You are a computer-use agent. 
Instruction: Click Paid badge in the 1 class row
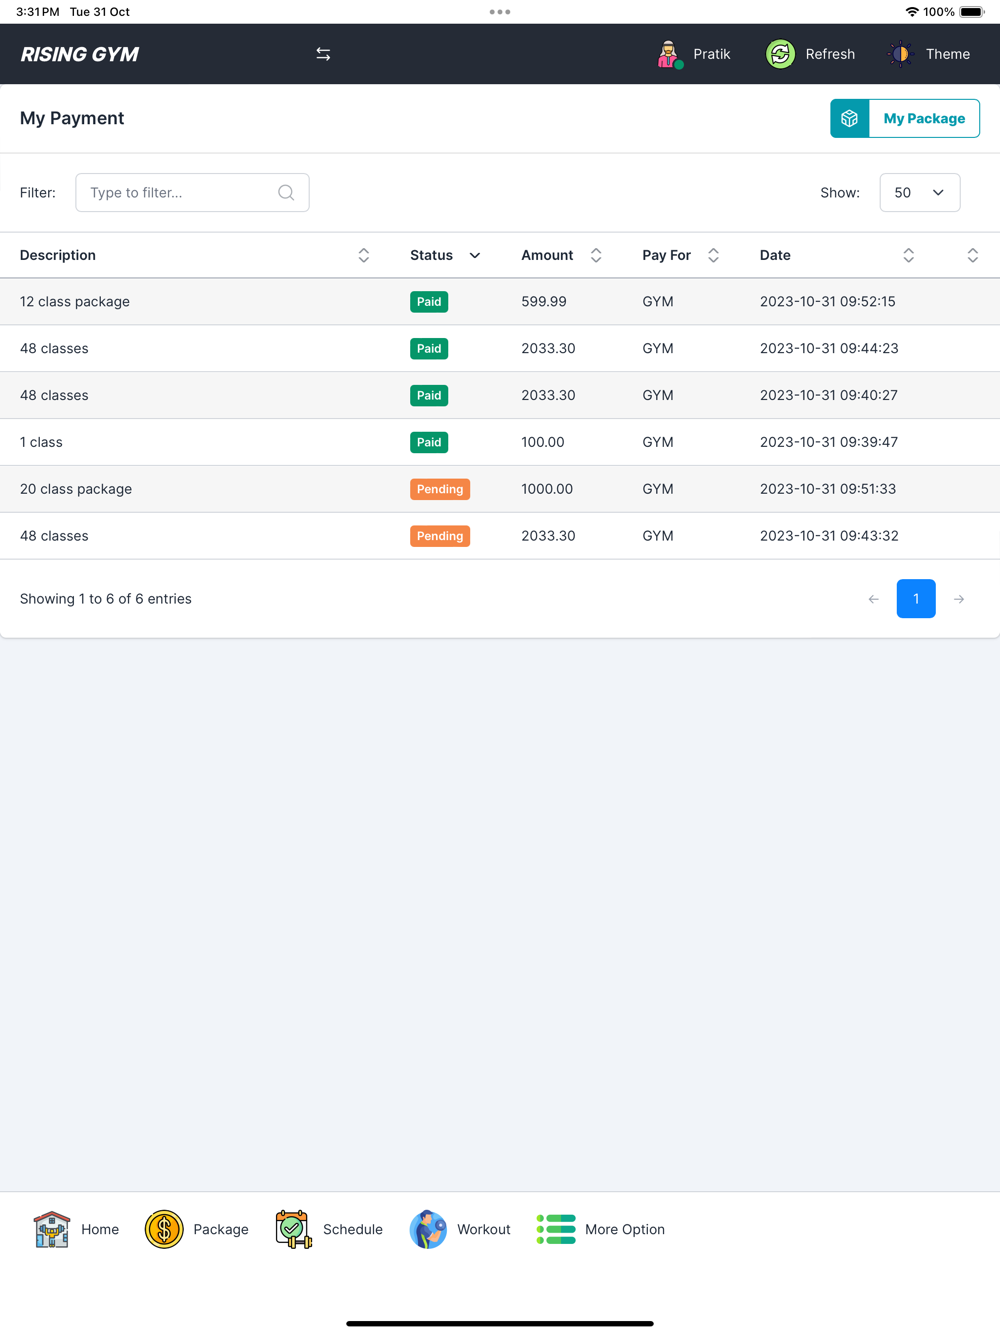[x=429, y=442]
